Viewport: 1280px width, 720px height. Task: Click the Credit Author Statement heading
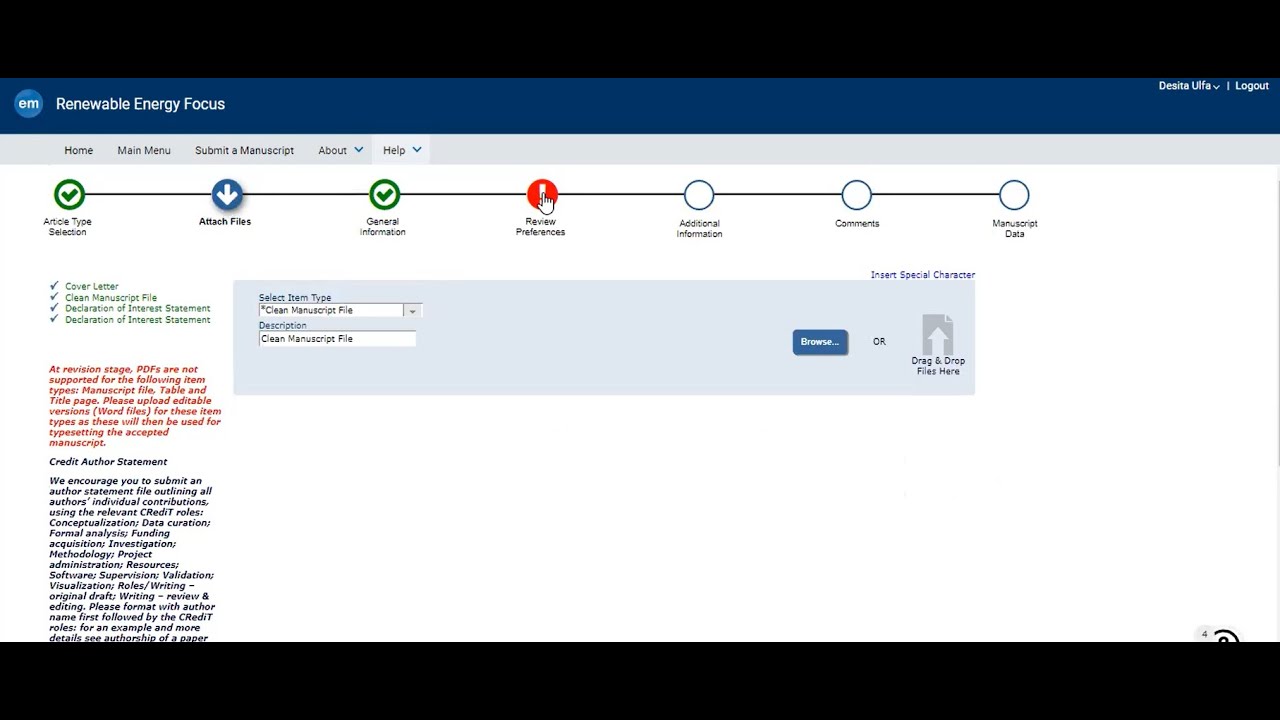click(x=108, y=462)
